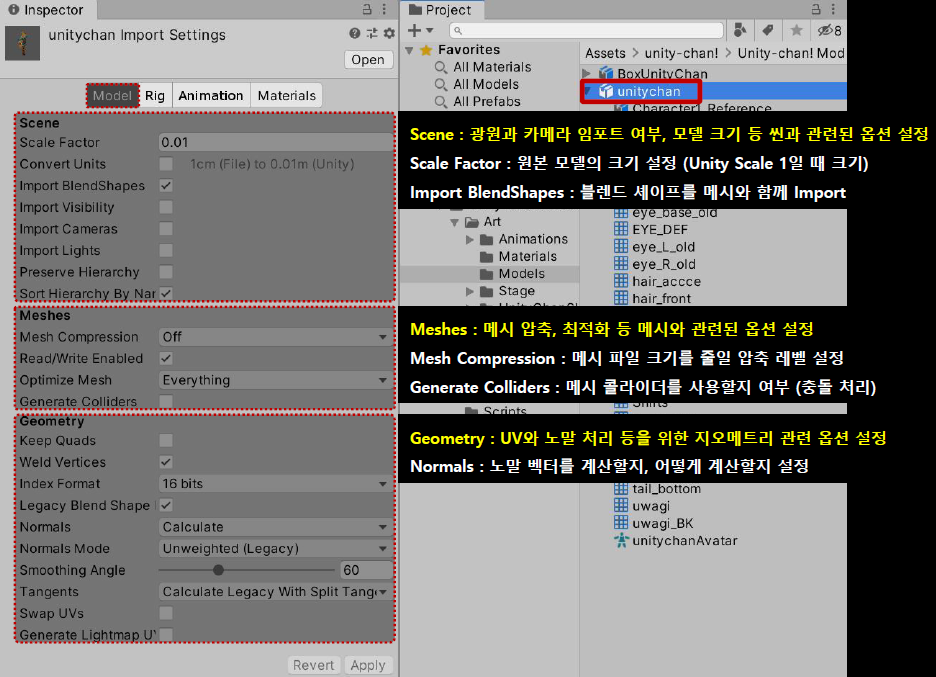
Task: Toggle the Import Visibility checkbox
Action: pos(166,207)
